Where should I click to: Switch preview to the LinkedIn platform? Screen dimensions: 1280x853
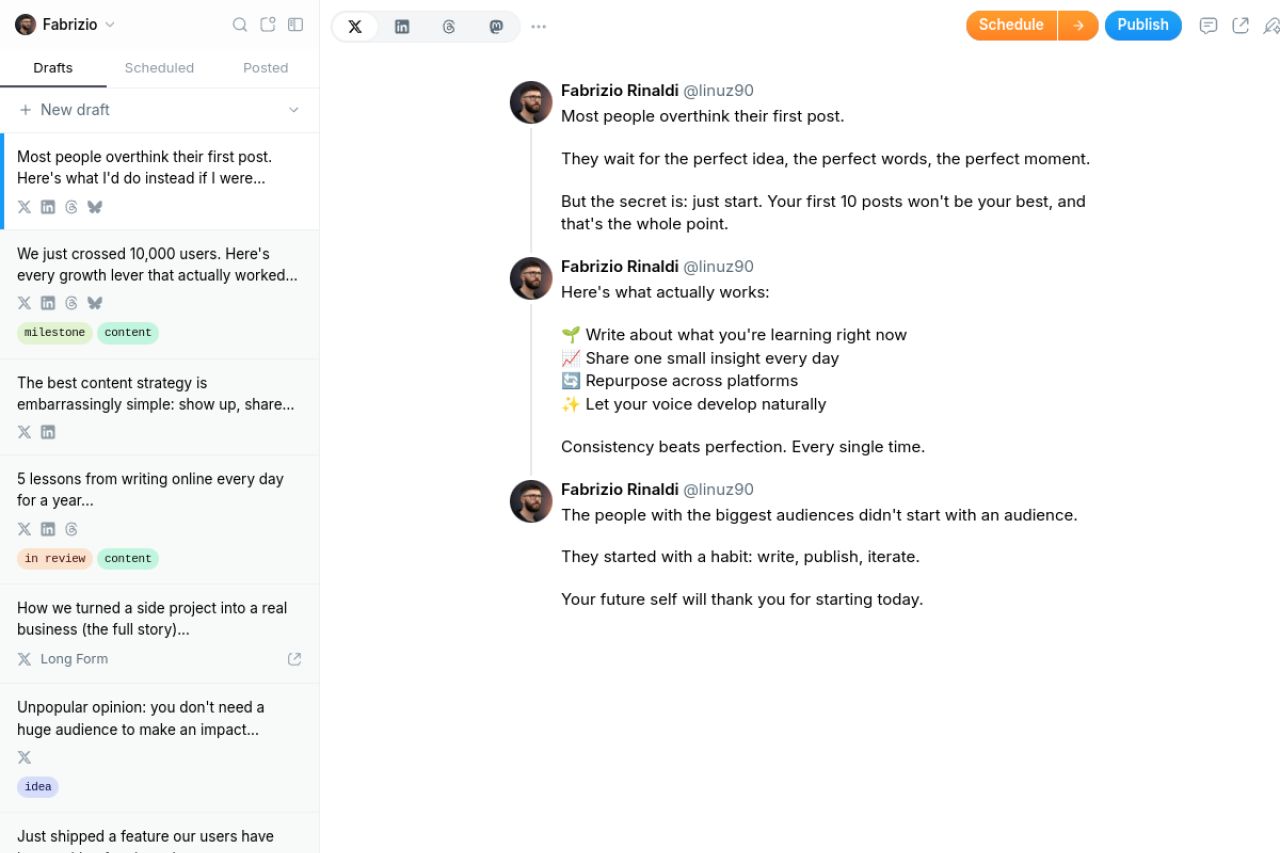(x=402, y=27)
